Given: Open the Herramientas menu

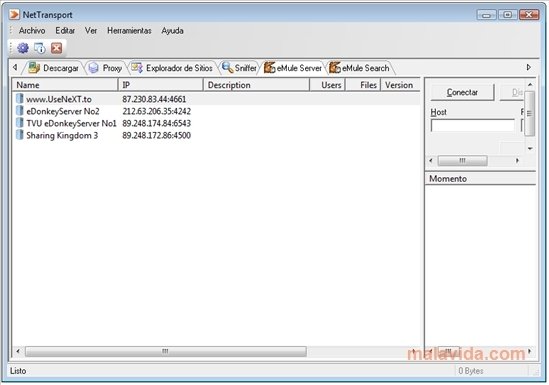Looking at the screenshot, I should 129,31.
